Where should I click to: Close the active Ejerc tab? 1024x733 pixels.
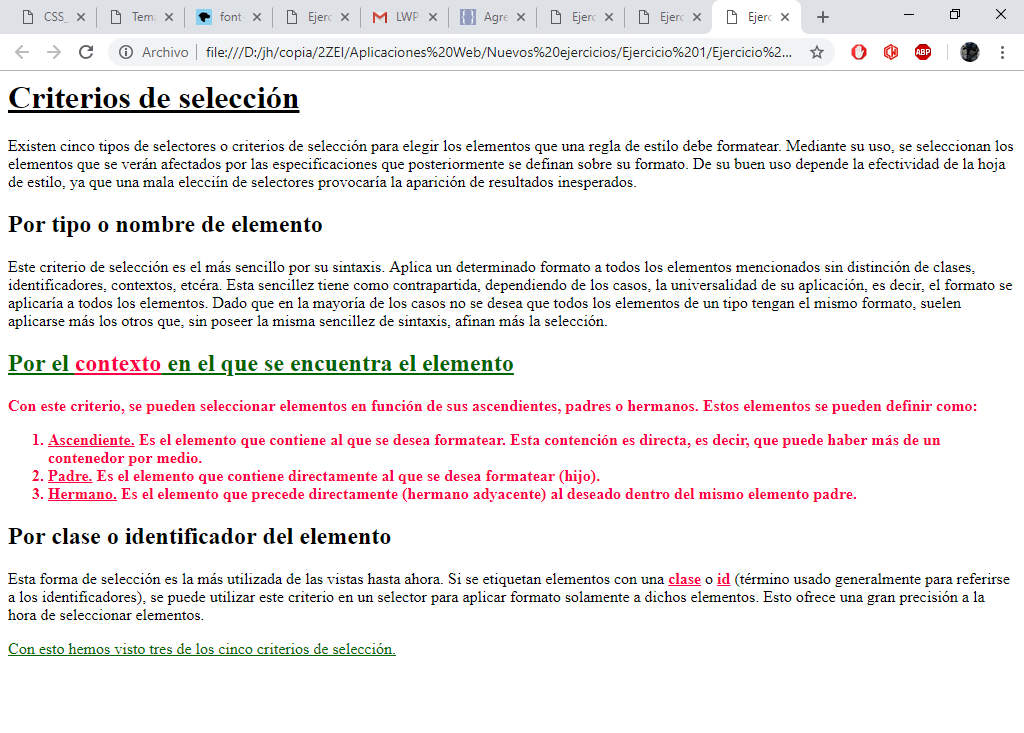pos(785,18)
